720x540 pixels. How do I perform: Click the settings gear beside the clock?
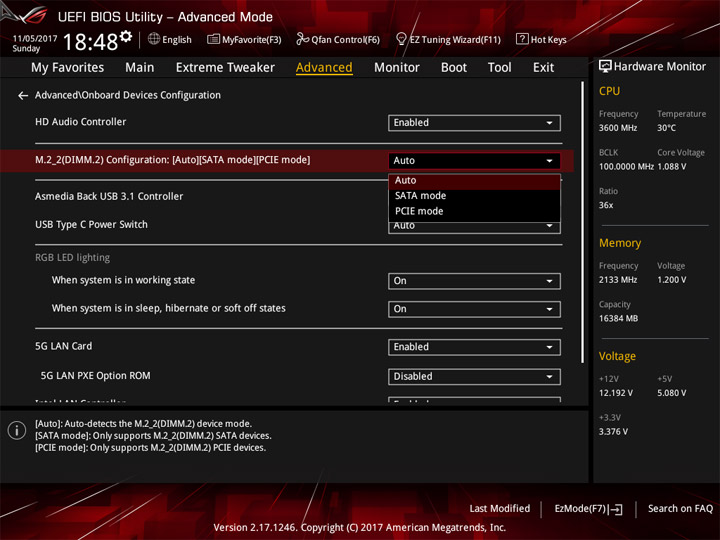pyautogui.click(x=126, y=36)
